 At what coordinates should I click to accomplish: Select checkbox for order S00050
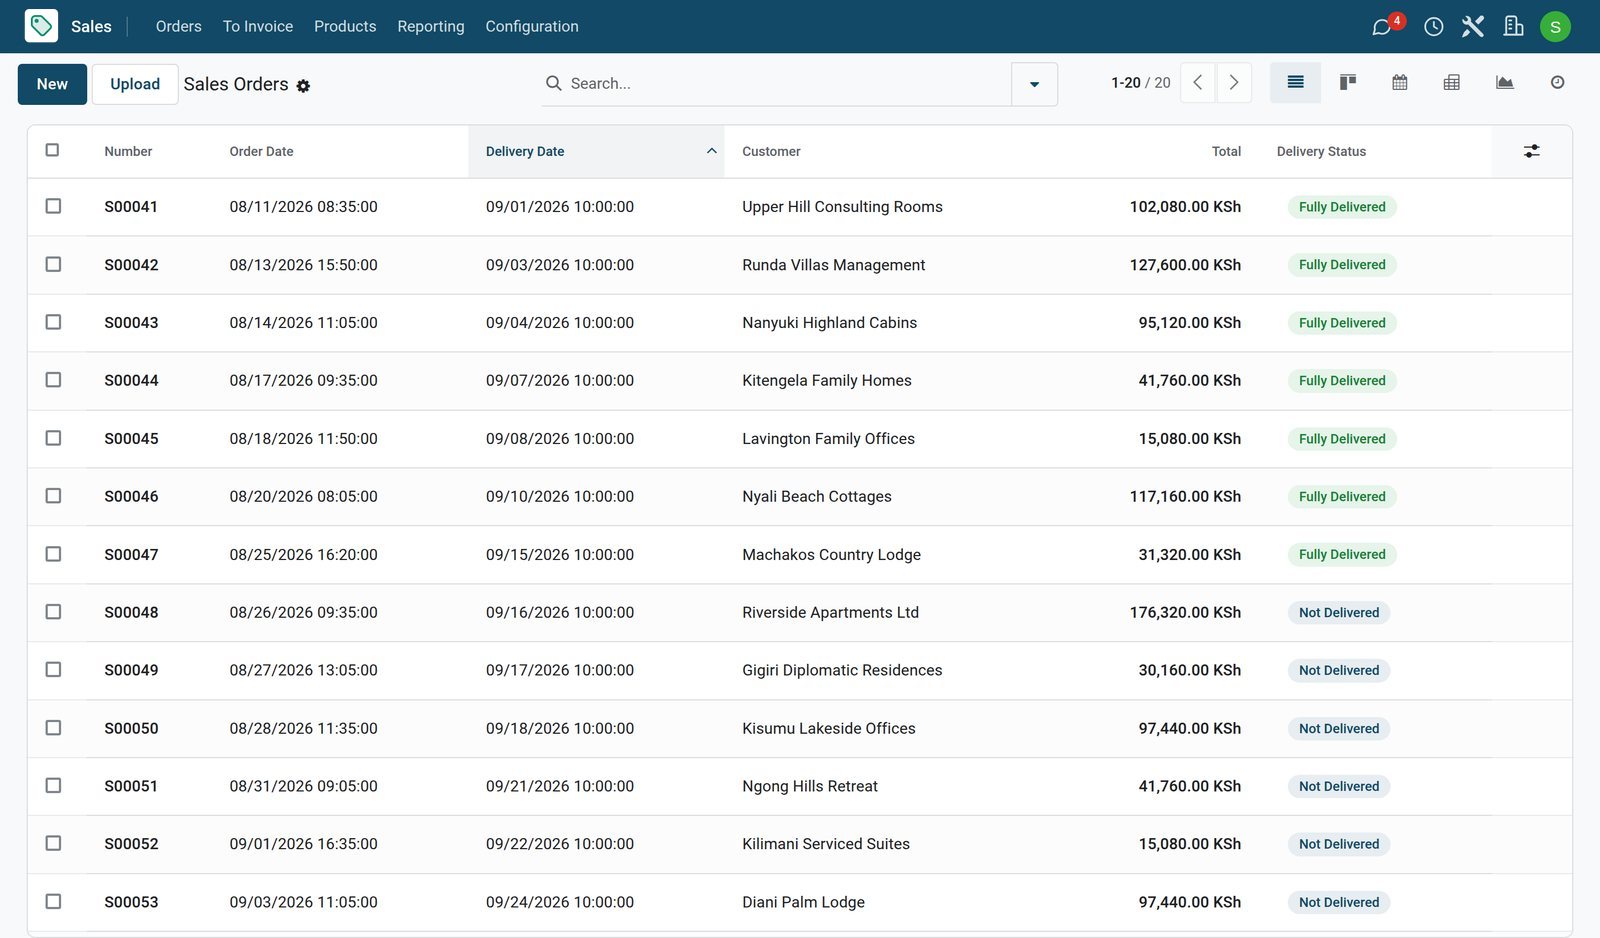tap(53, 728)
